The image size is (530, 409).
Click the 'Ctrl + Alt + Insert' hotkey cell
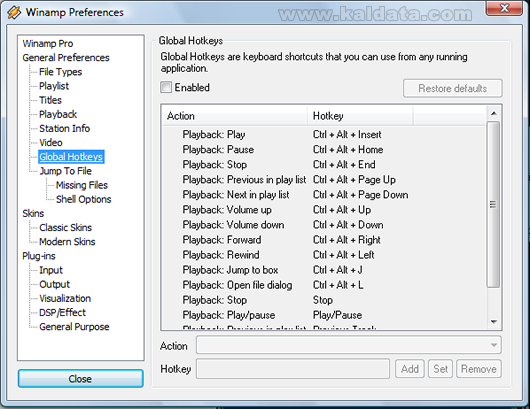point(347,135)
